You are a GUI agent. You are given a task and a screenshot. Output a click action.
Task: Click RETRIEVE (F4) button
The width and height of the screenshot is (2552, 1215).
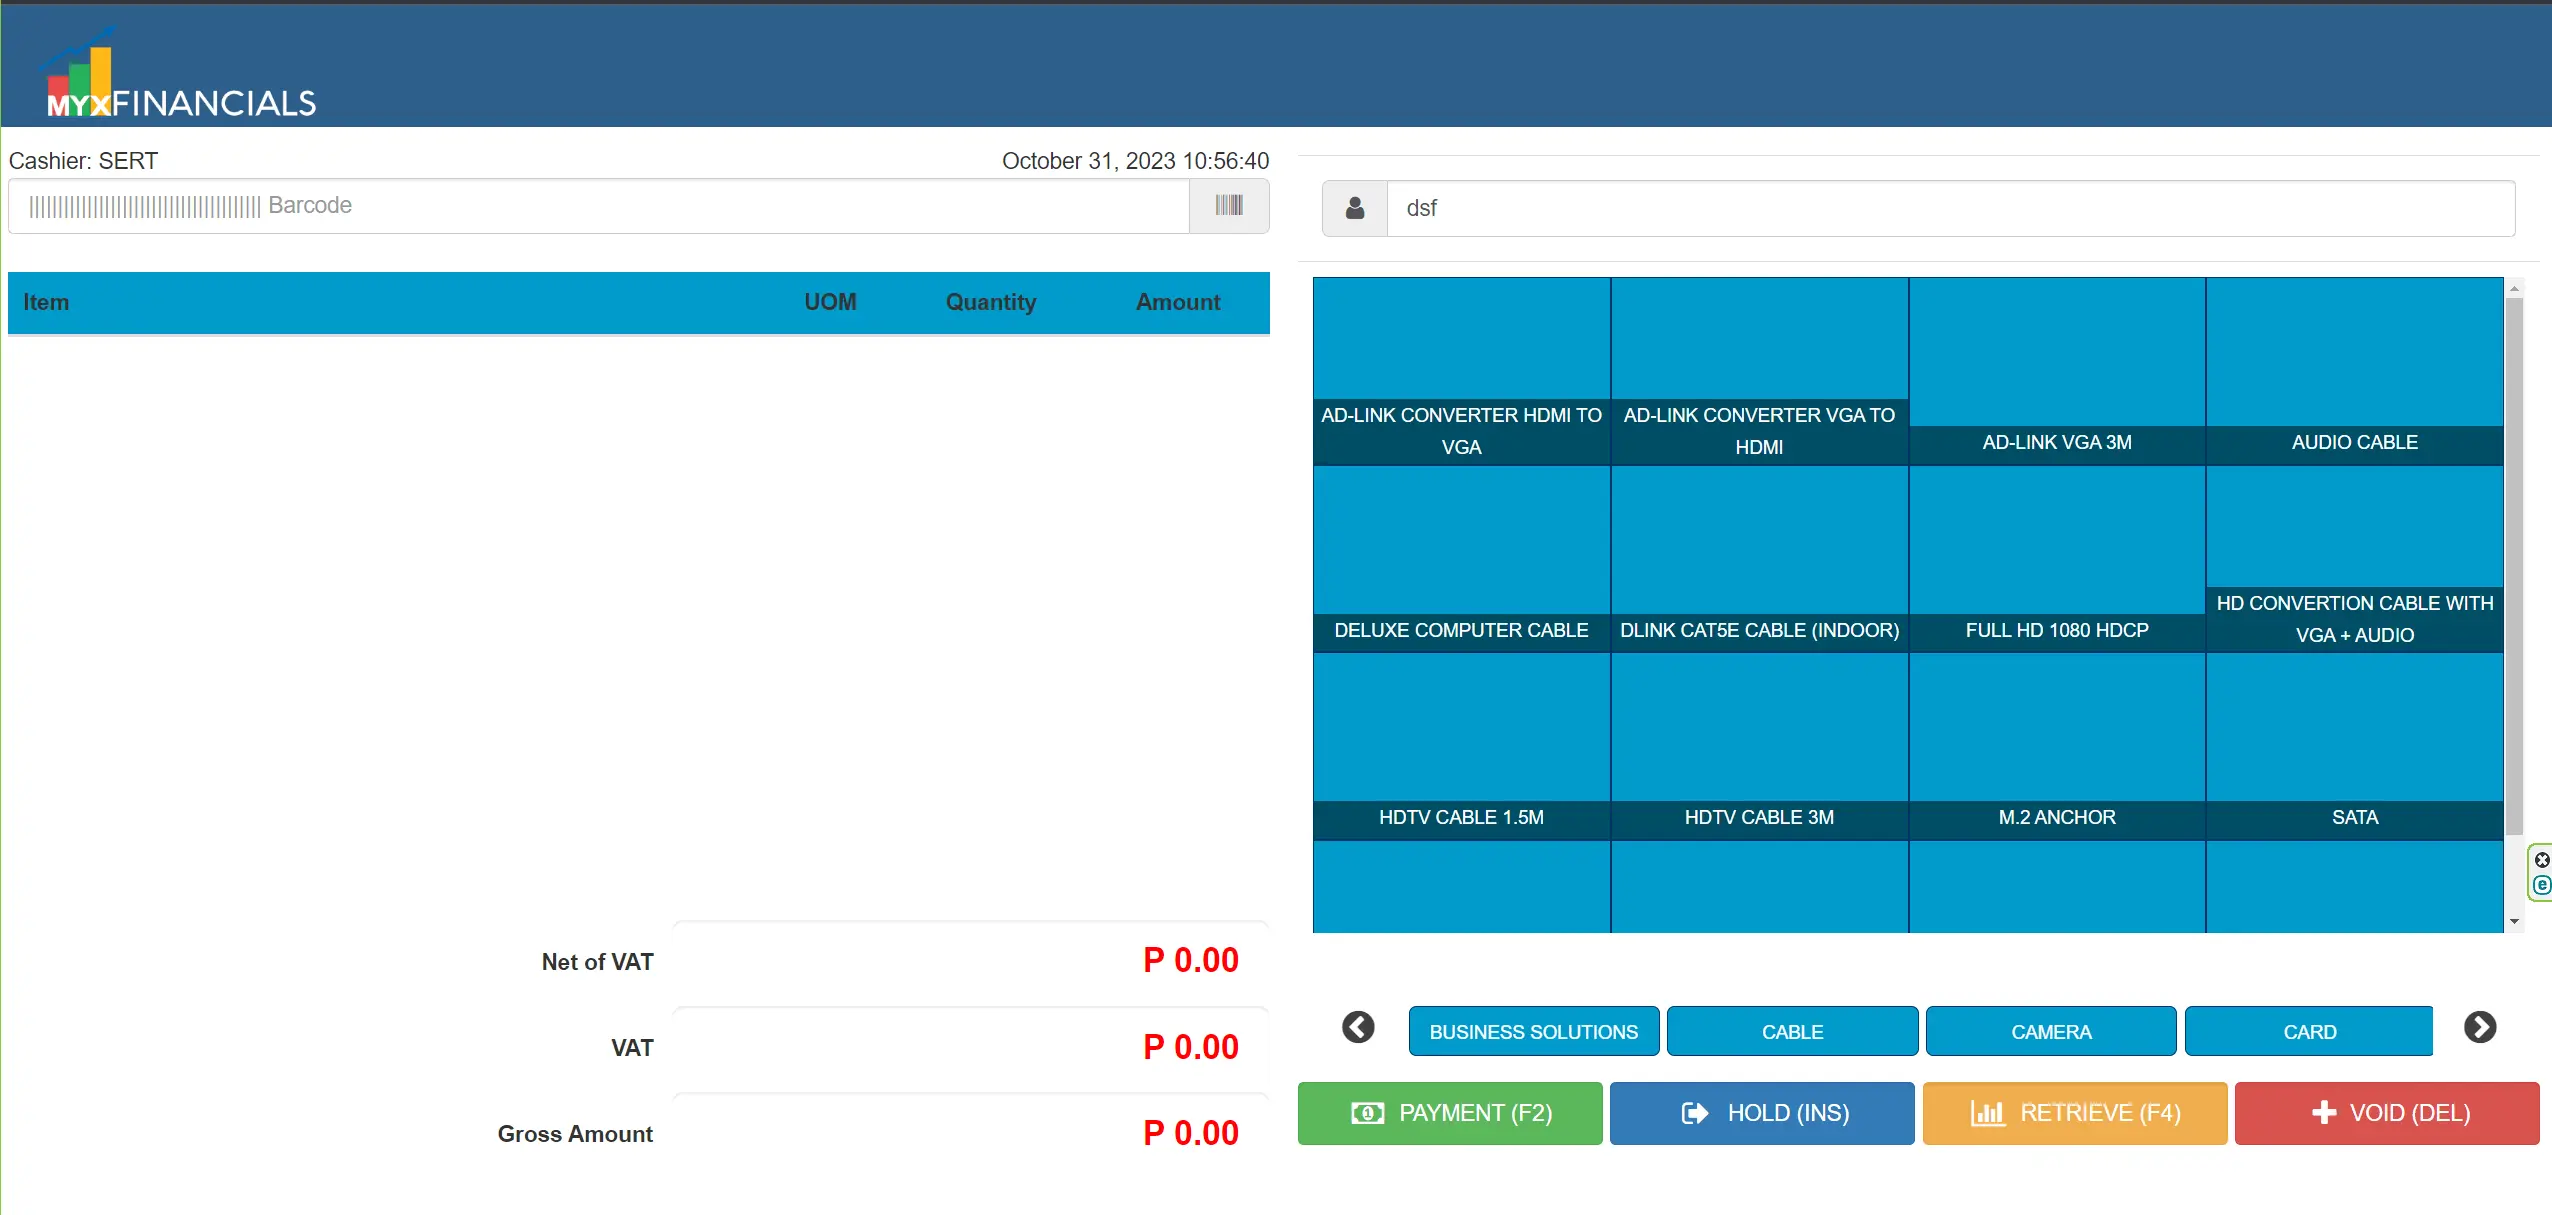(x=2074, y=1113)
